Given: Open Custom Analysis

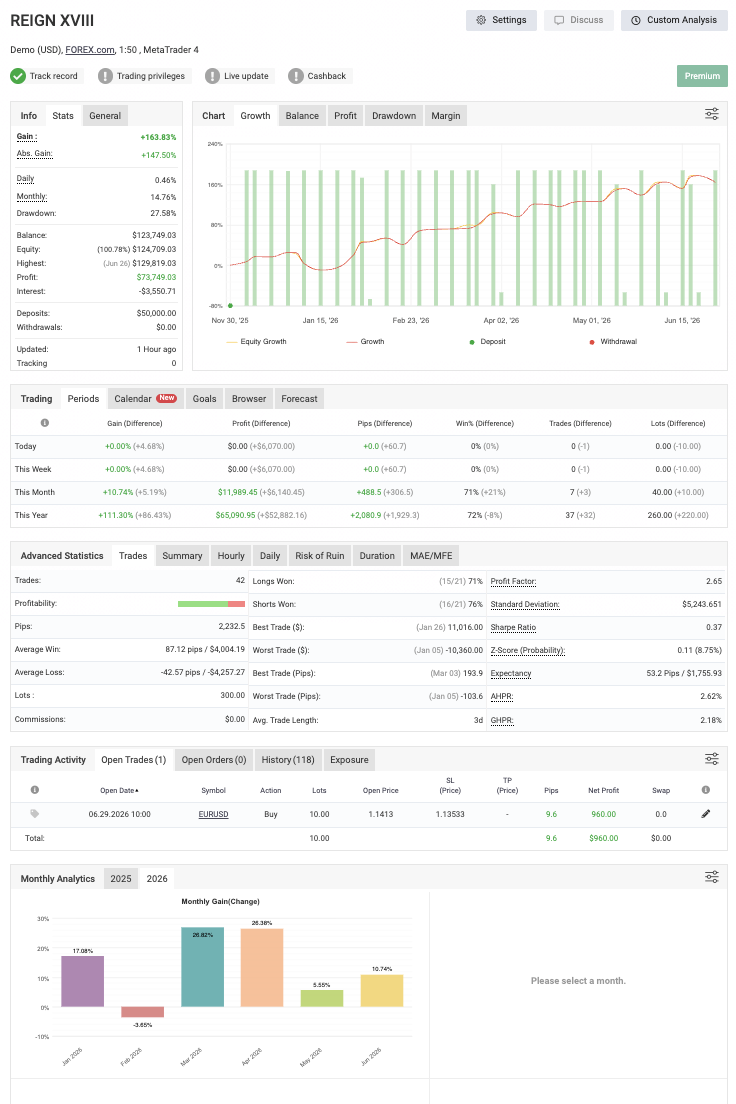Looking at the screenshot, I should pyautogui.click(x=674, y=20).
